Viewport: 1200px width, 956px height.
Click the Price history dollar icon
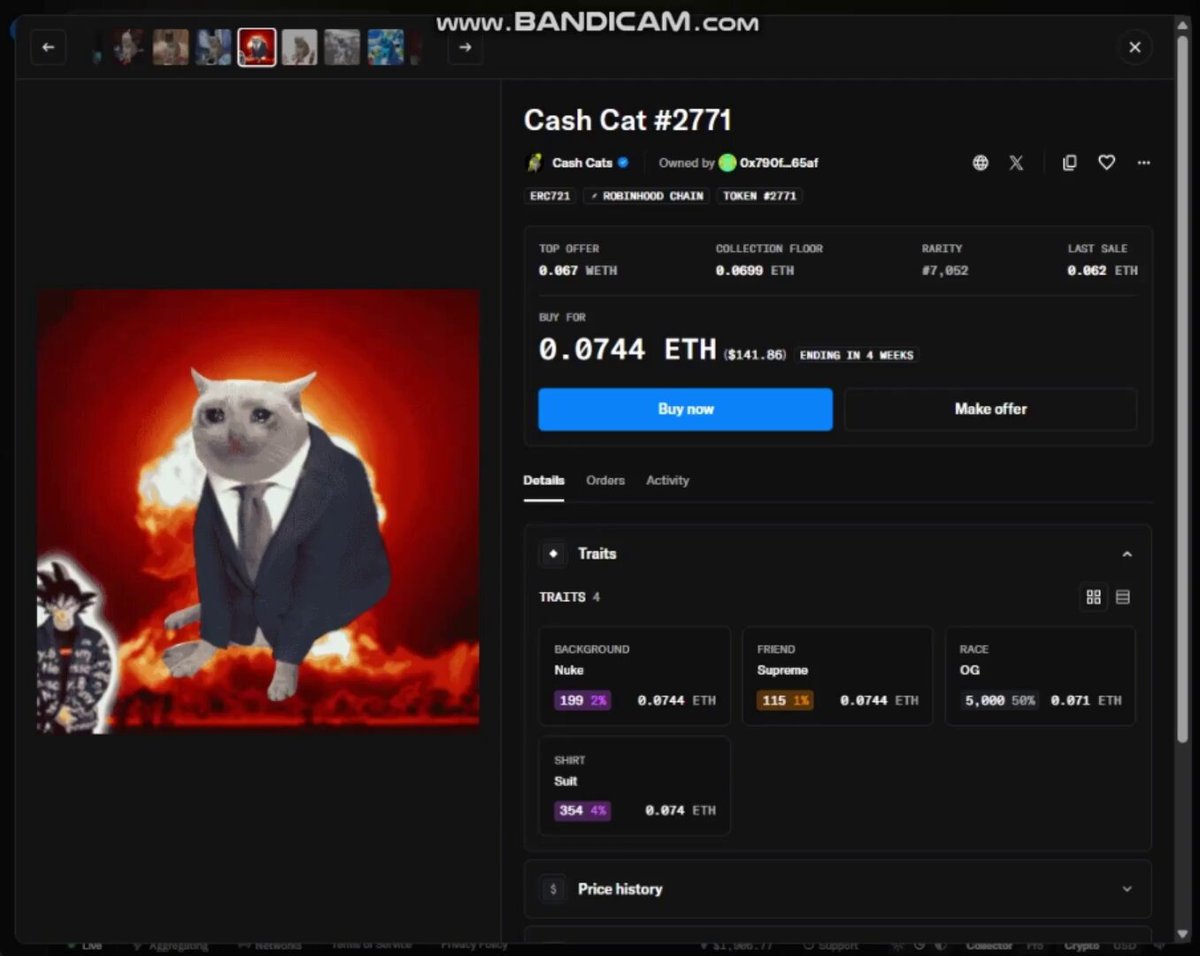pyautogui.click(x=553, y=889)
